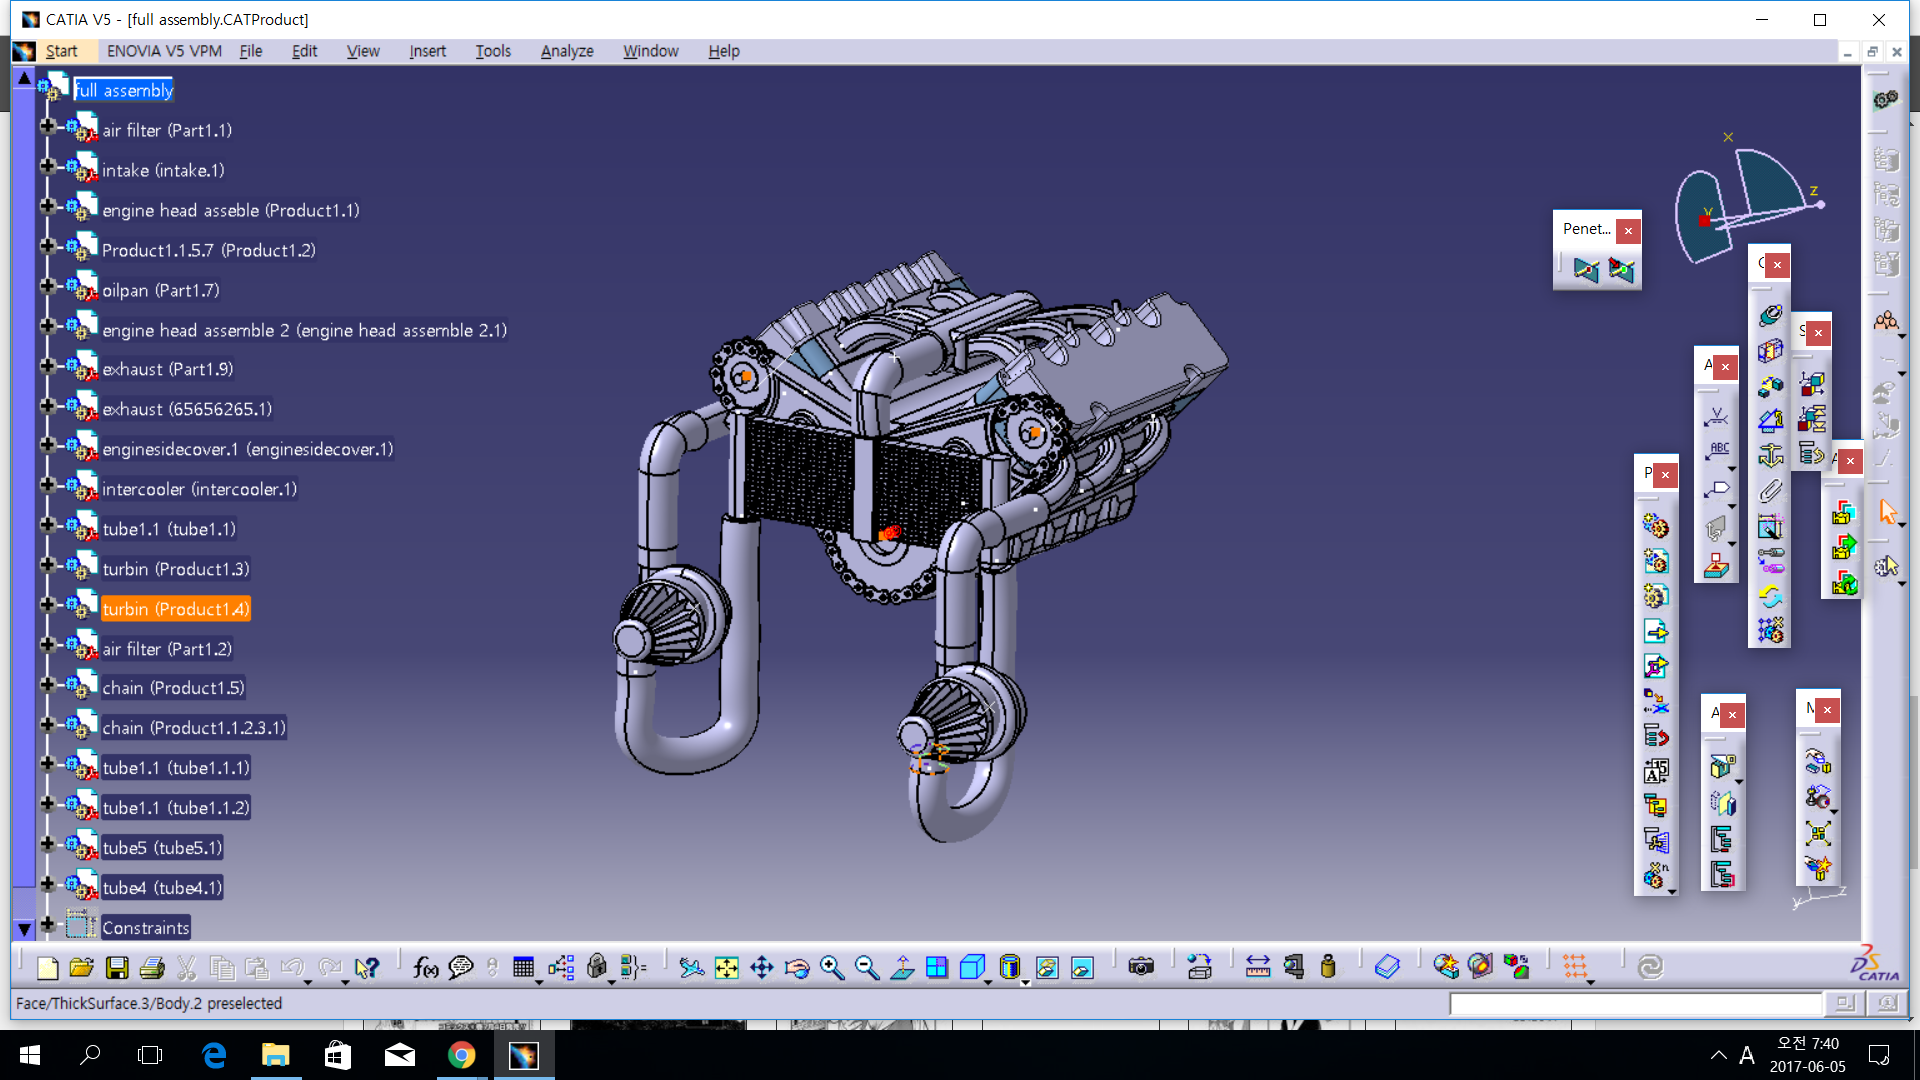Click the Normal View icon
This screenshot has width=1920, height=1080.
pyautogui.click(x=902, y=967)
